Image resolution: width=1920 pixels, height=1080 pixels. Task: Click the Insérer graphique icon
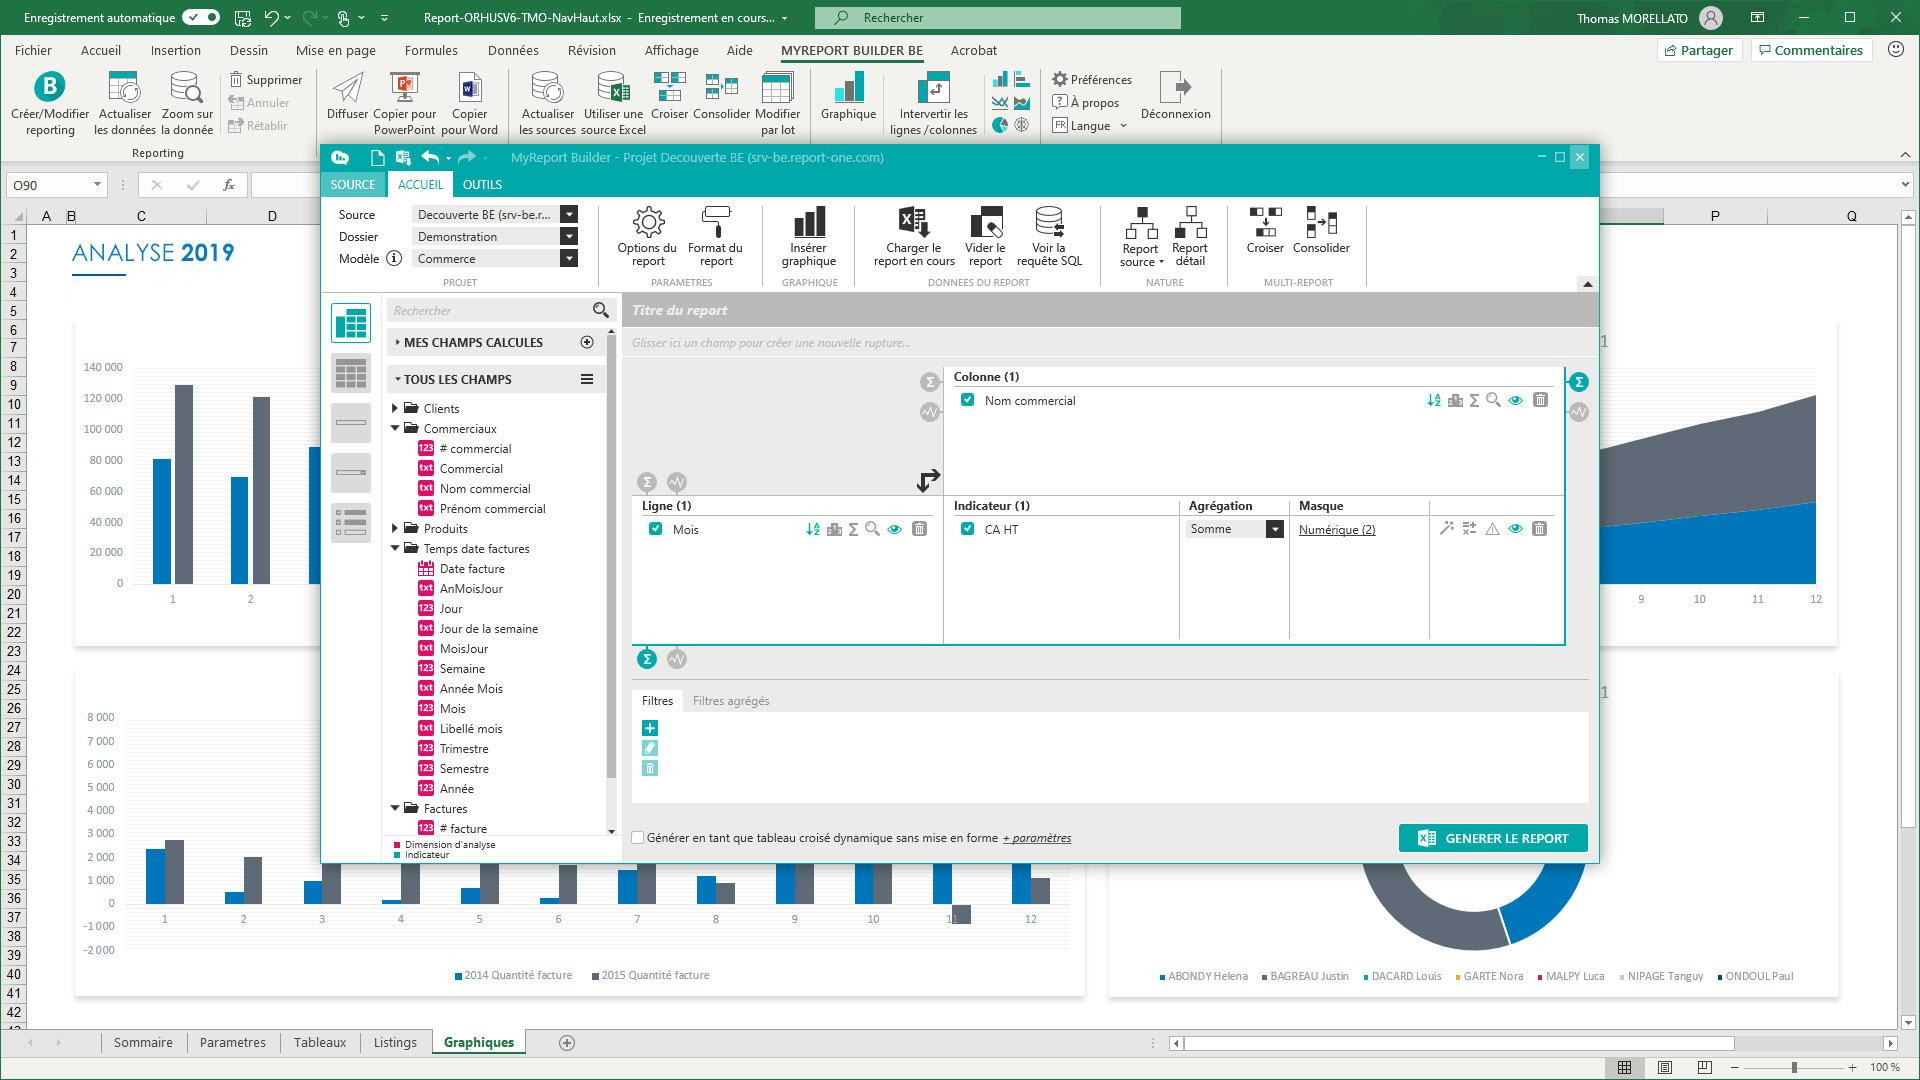809,238
